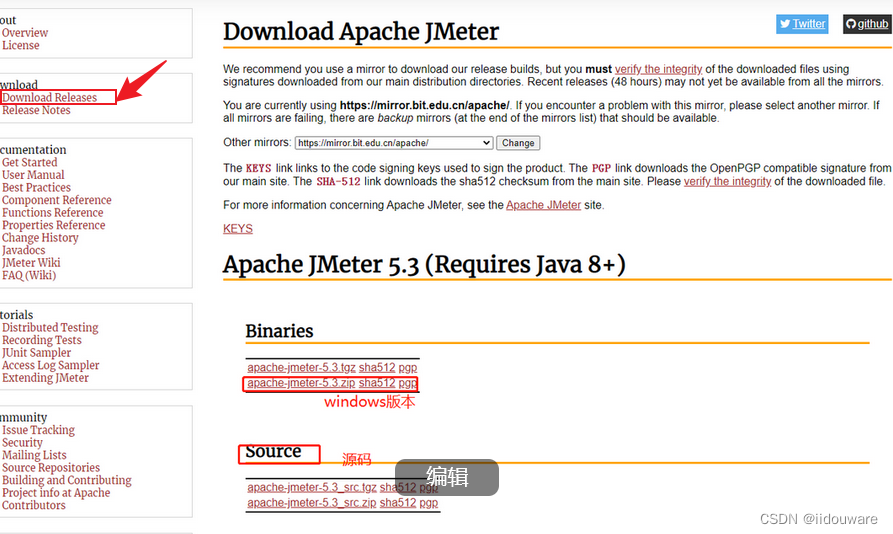Screen dimensions: 893x534
Task: Open Best Practices link
Action: 36,187
